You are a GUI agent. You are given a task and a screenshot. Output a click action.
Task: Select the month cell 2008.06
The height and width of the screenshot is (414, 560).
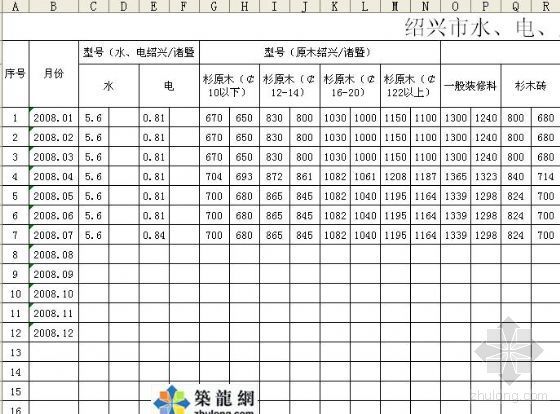point(54,216)
